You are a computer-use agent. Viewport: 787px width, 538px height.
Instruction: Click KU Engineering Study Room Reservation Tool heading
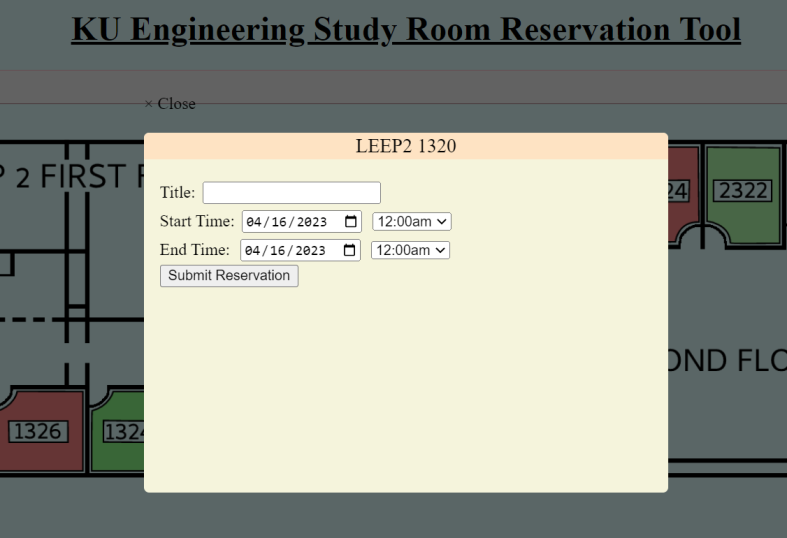406,30
